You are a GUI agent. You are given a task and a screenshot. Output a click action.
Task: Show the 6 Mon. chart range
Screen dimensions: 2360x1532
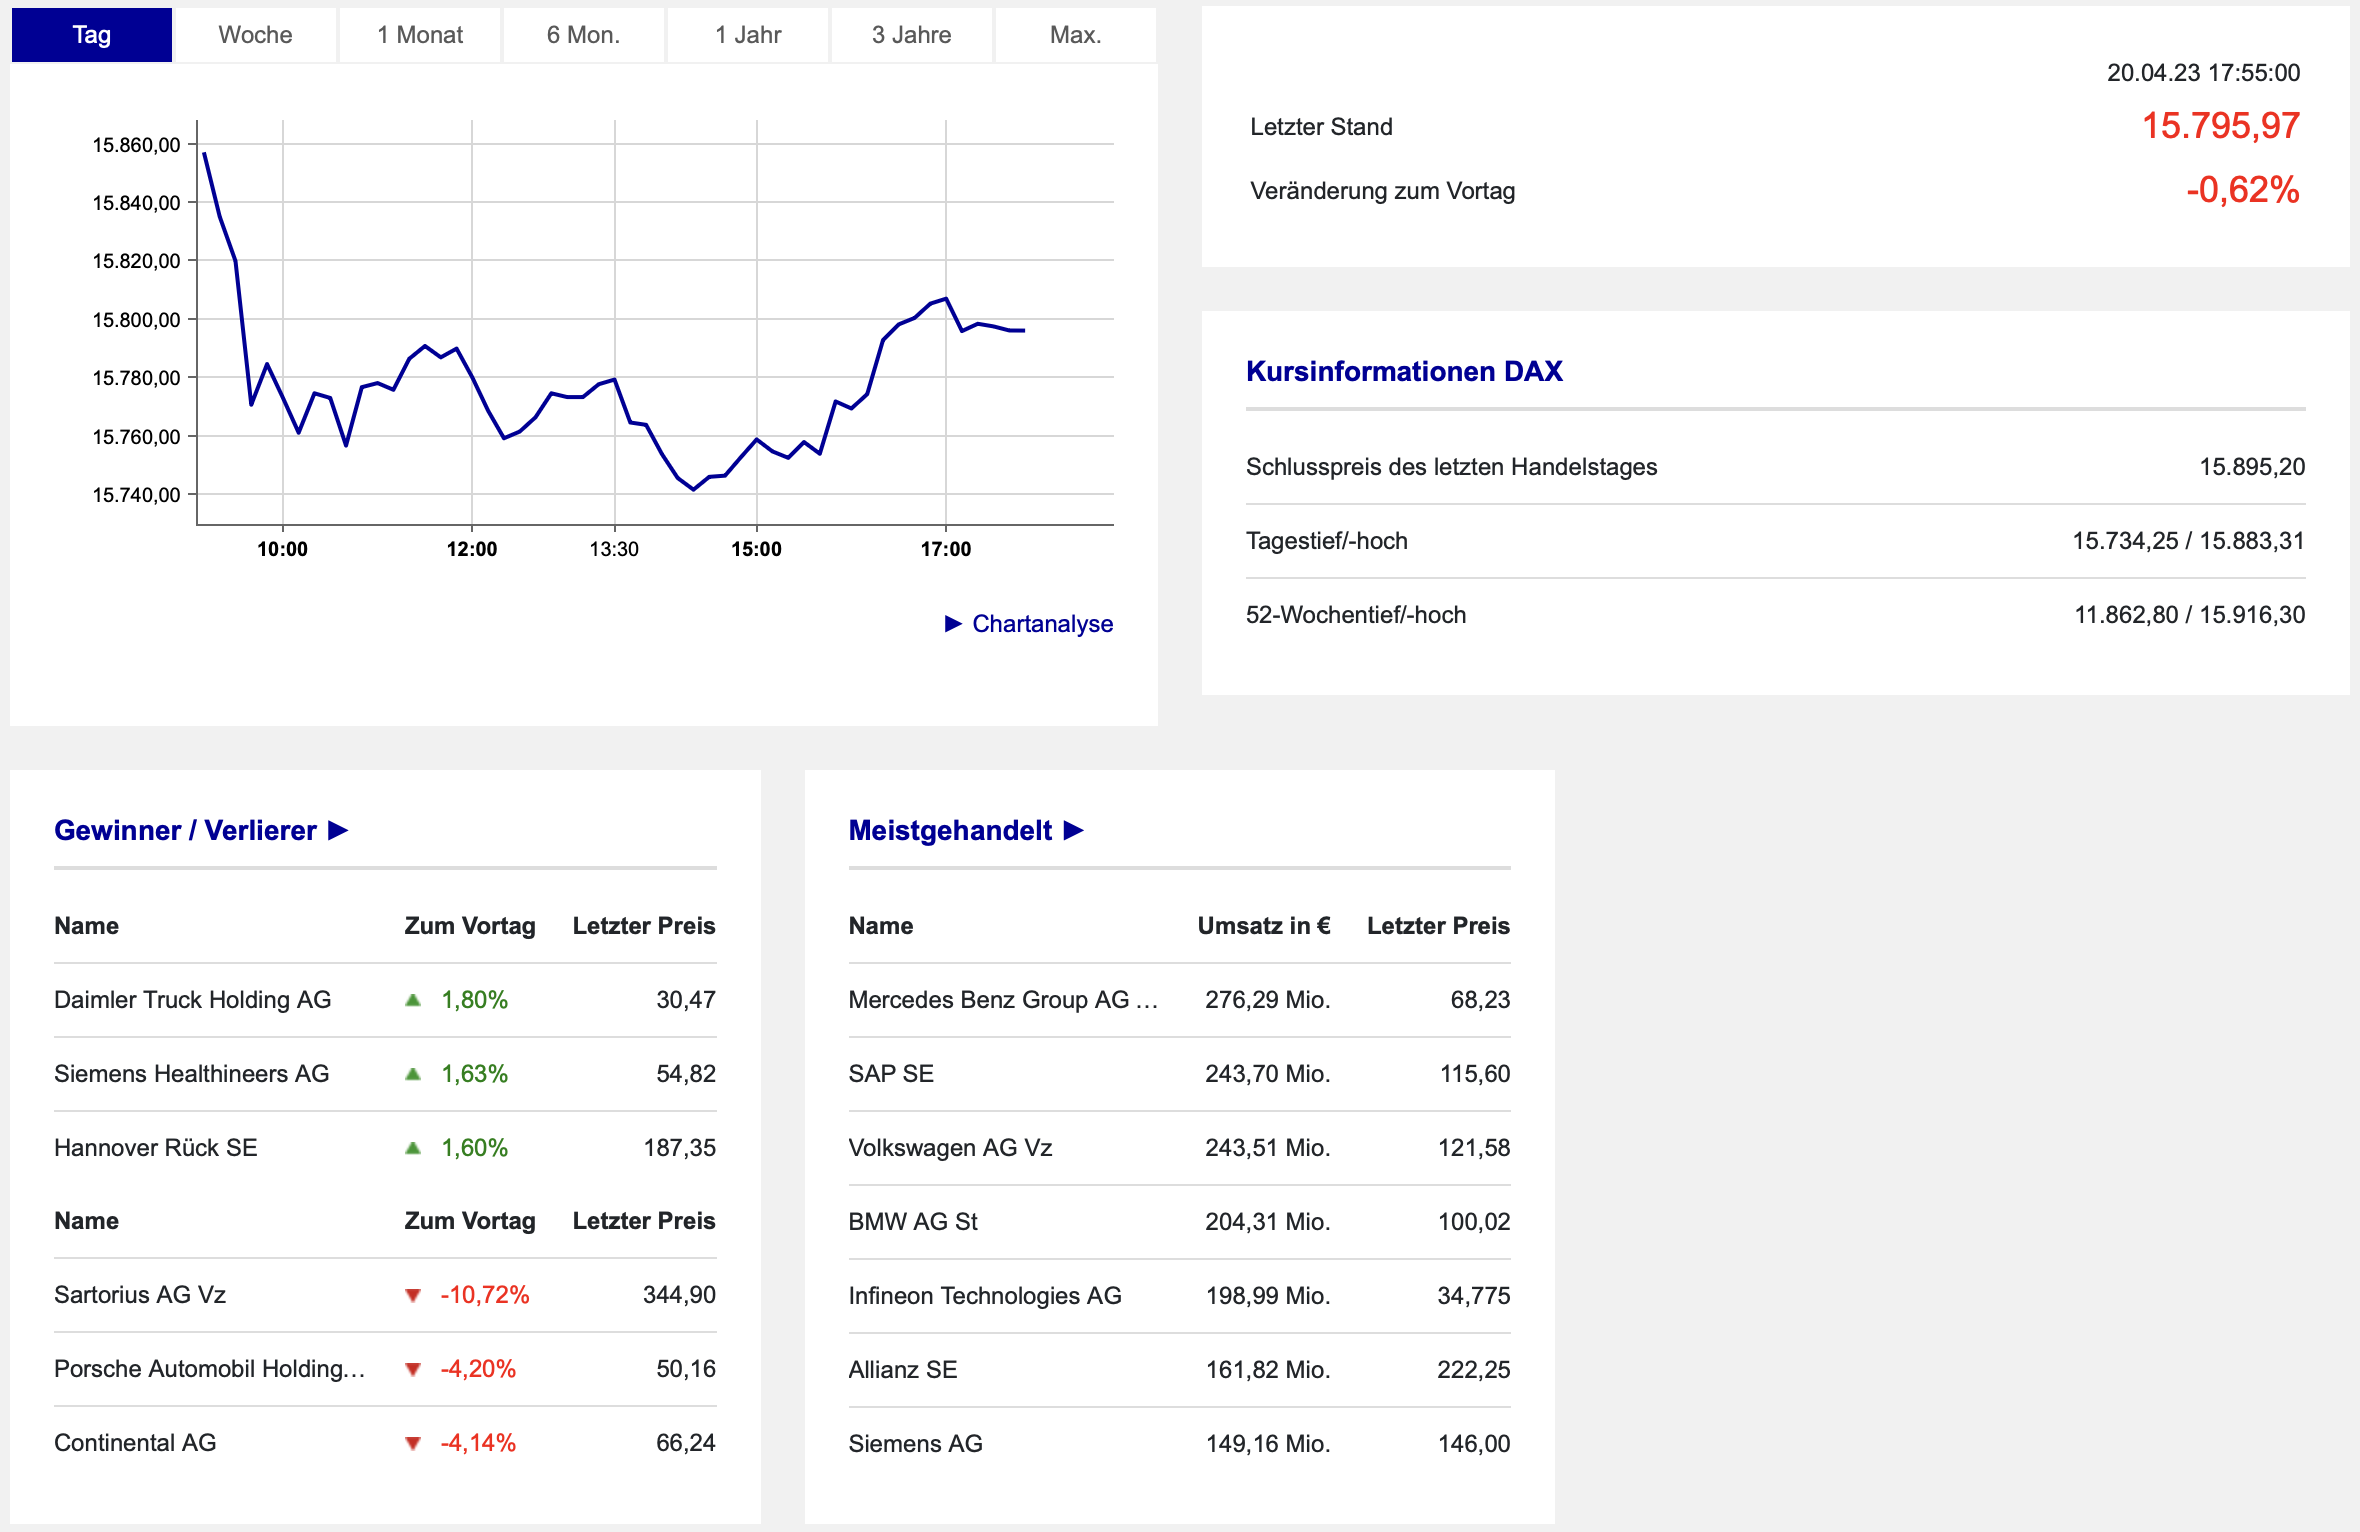(583, 35)
